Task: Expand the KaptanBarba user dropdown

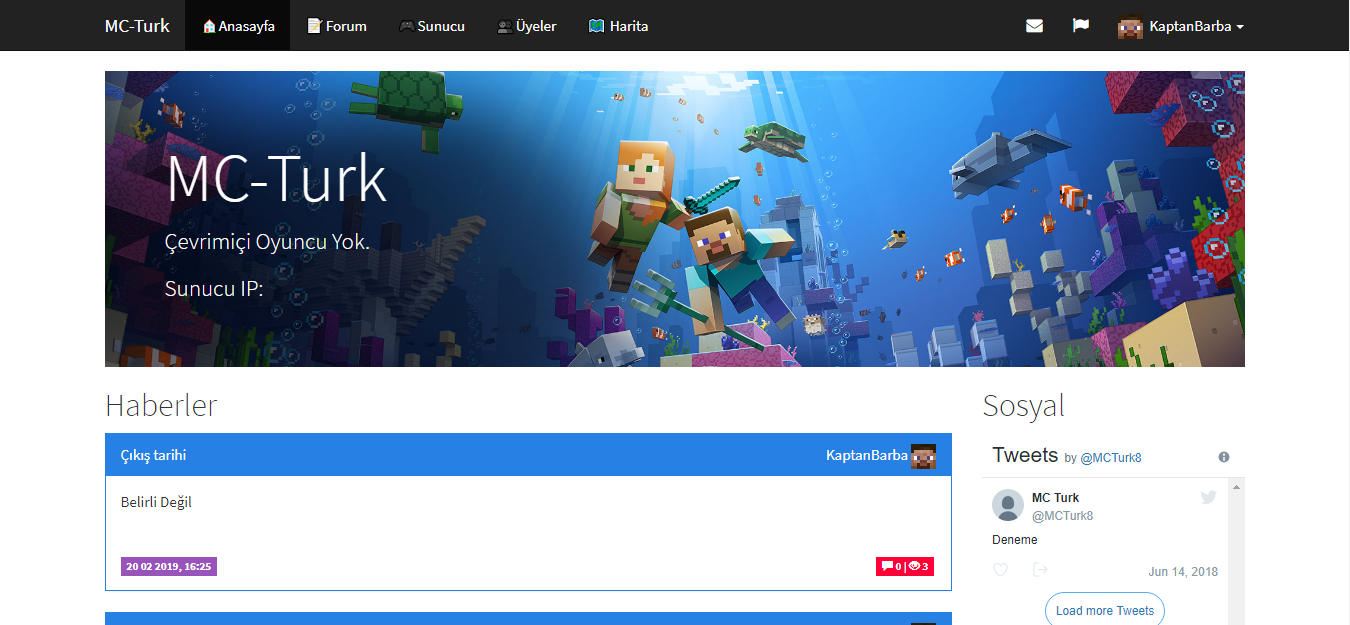Action: [x=1197, y=27]
